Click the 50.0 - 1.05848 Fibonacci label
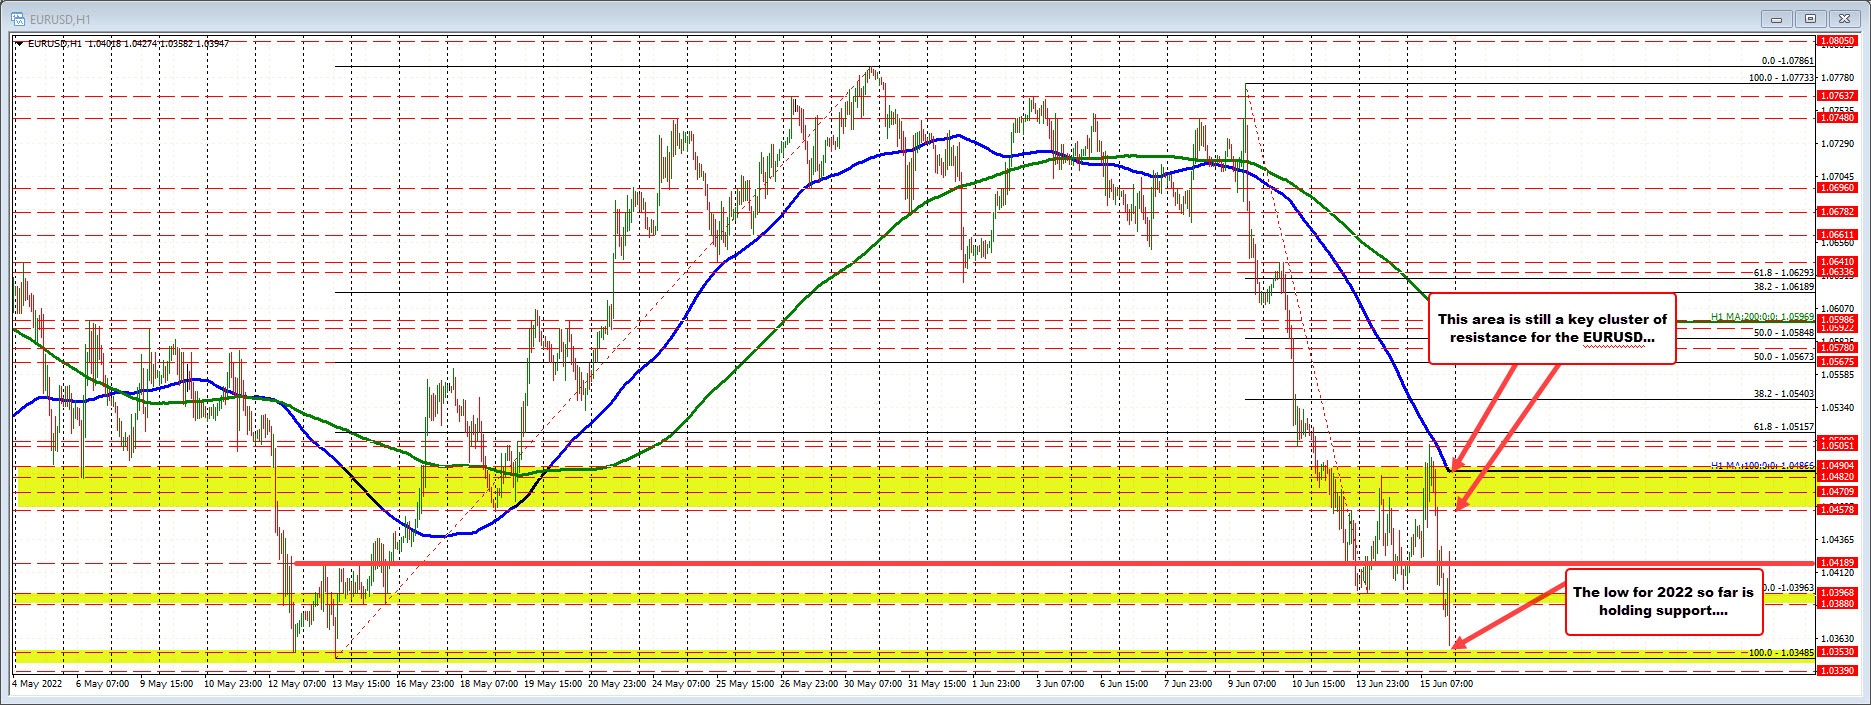 click(x=1784, y=332)
